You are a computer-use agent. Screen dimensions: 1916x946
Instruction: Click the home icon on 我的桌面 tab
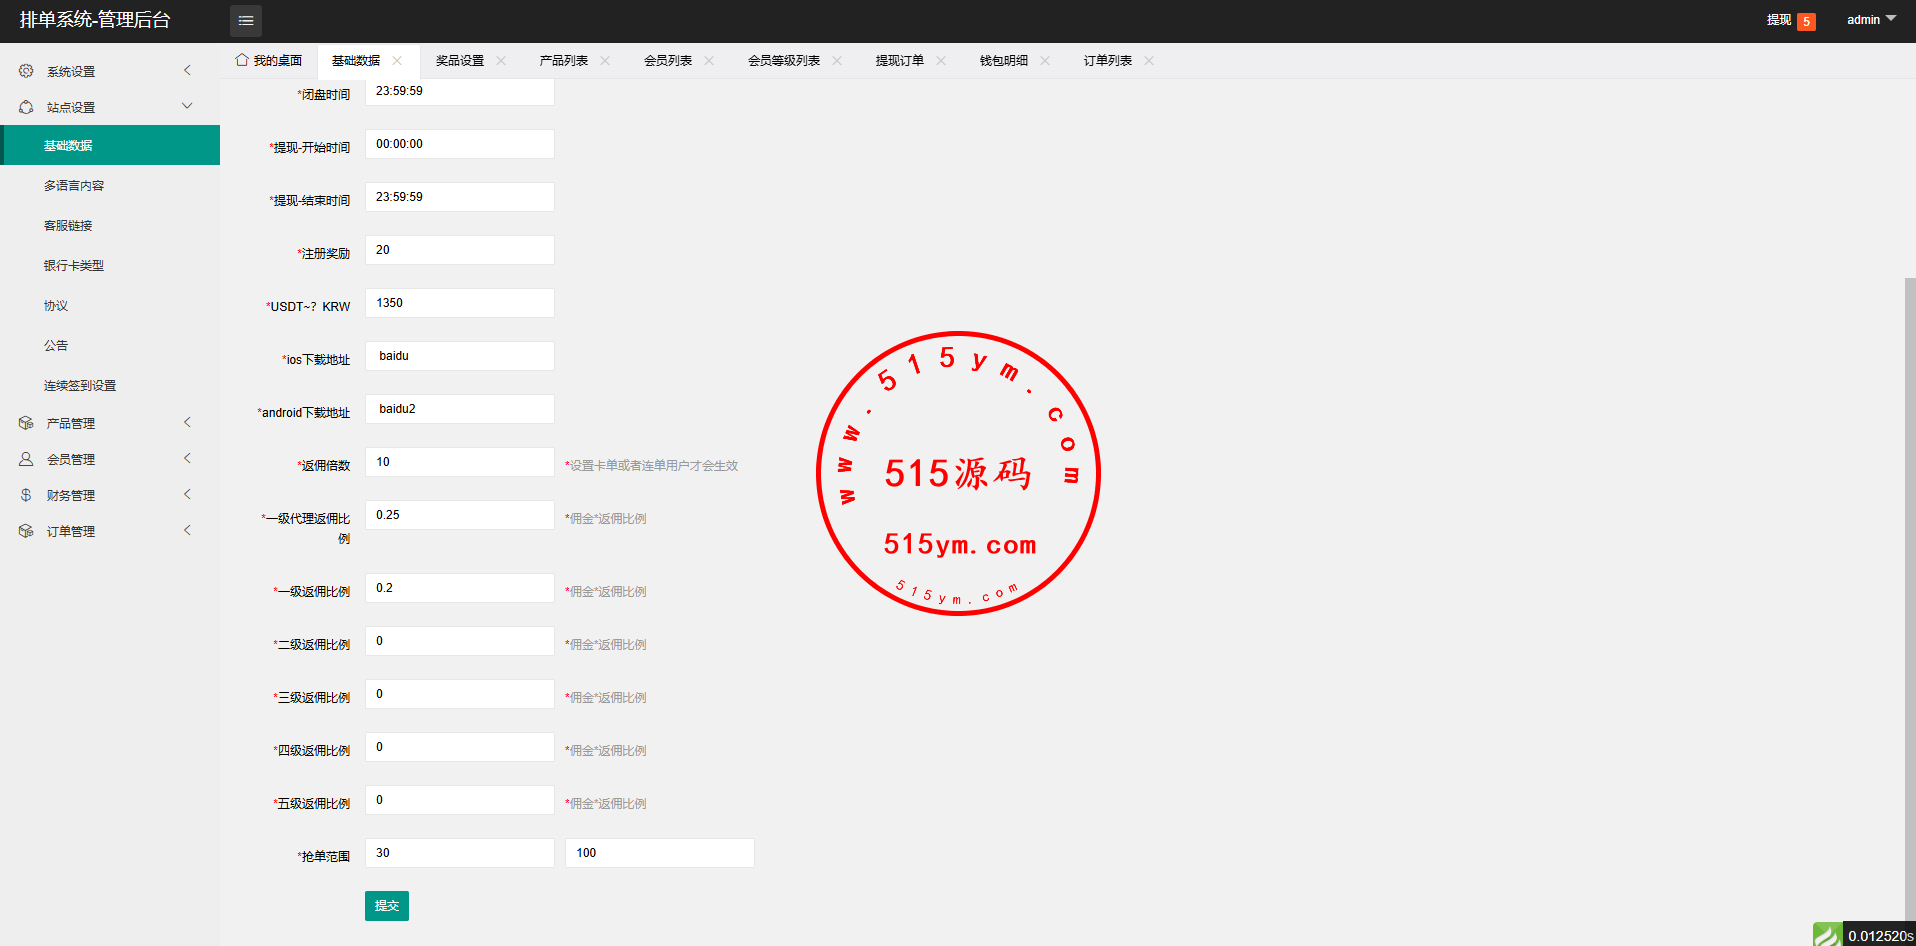click(242, 60)
